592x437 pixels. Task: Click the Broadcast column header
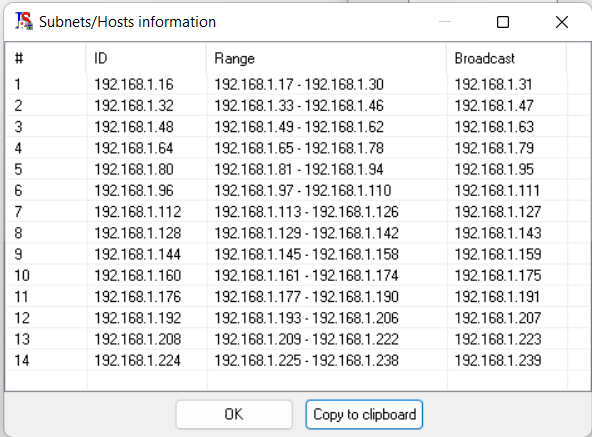point(507,59)
